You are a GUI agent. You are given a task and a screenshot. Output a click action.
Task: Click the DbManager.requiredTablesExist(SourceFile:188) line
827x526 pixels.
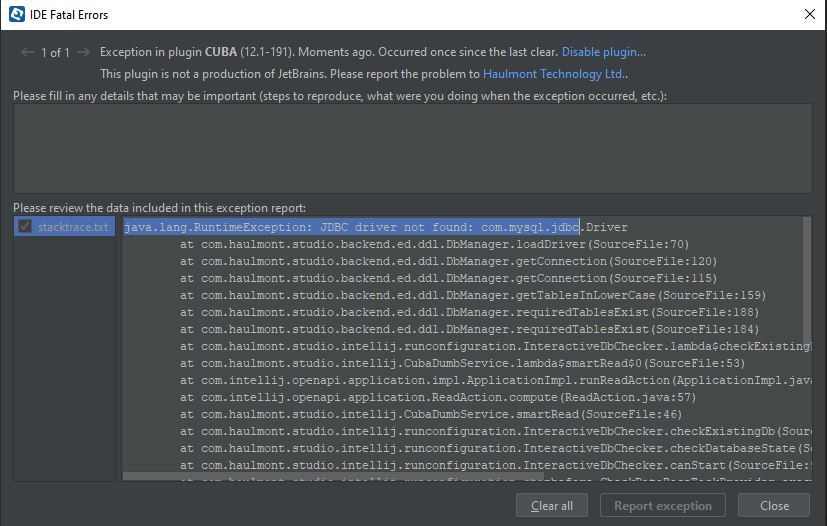point(469,312)
